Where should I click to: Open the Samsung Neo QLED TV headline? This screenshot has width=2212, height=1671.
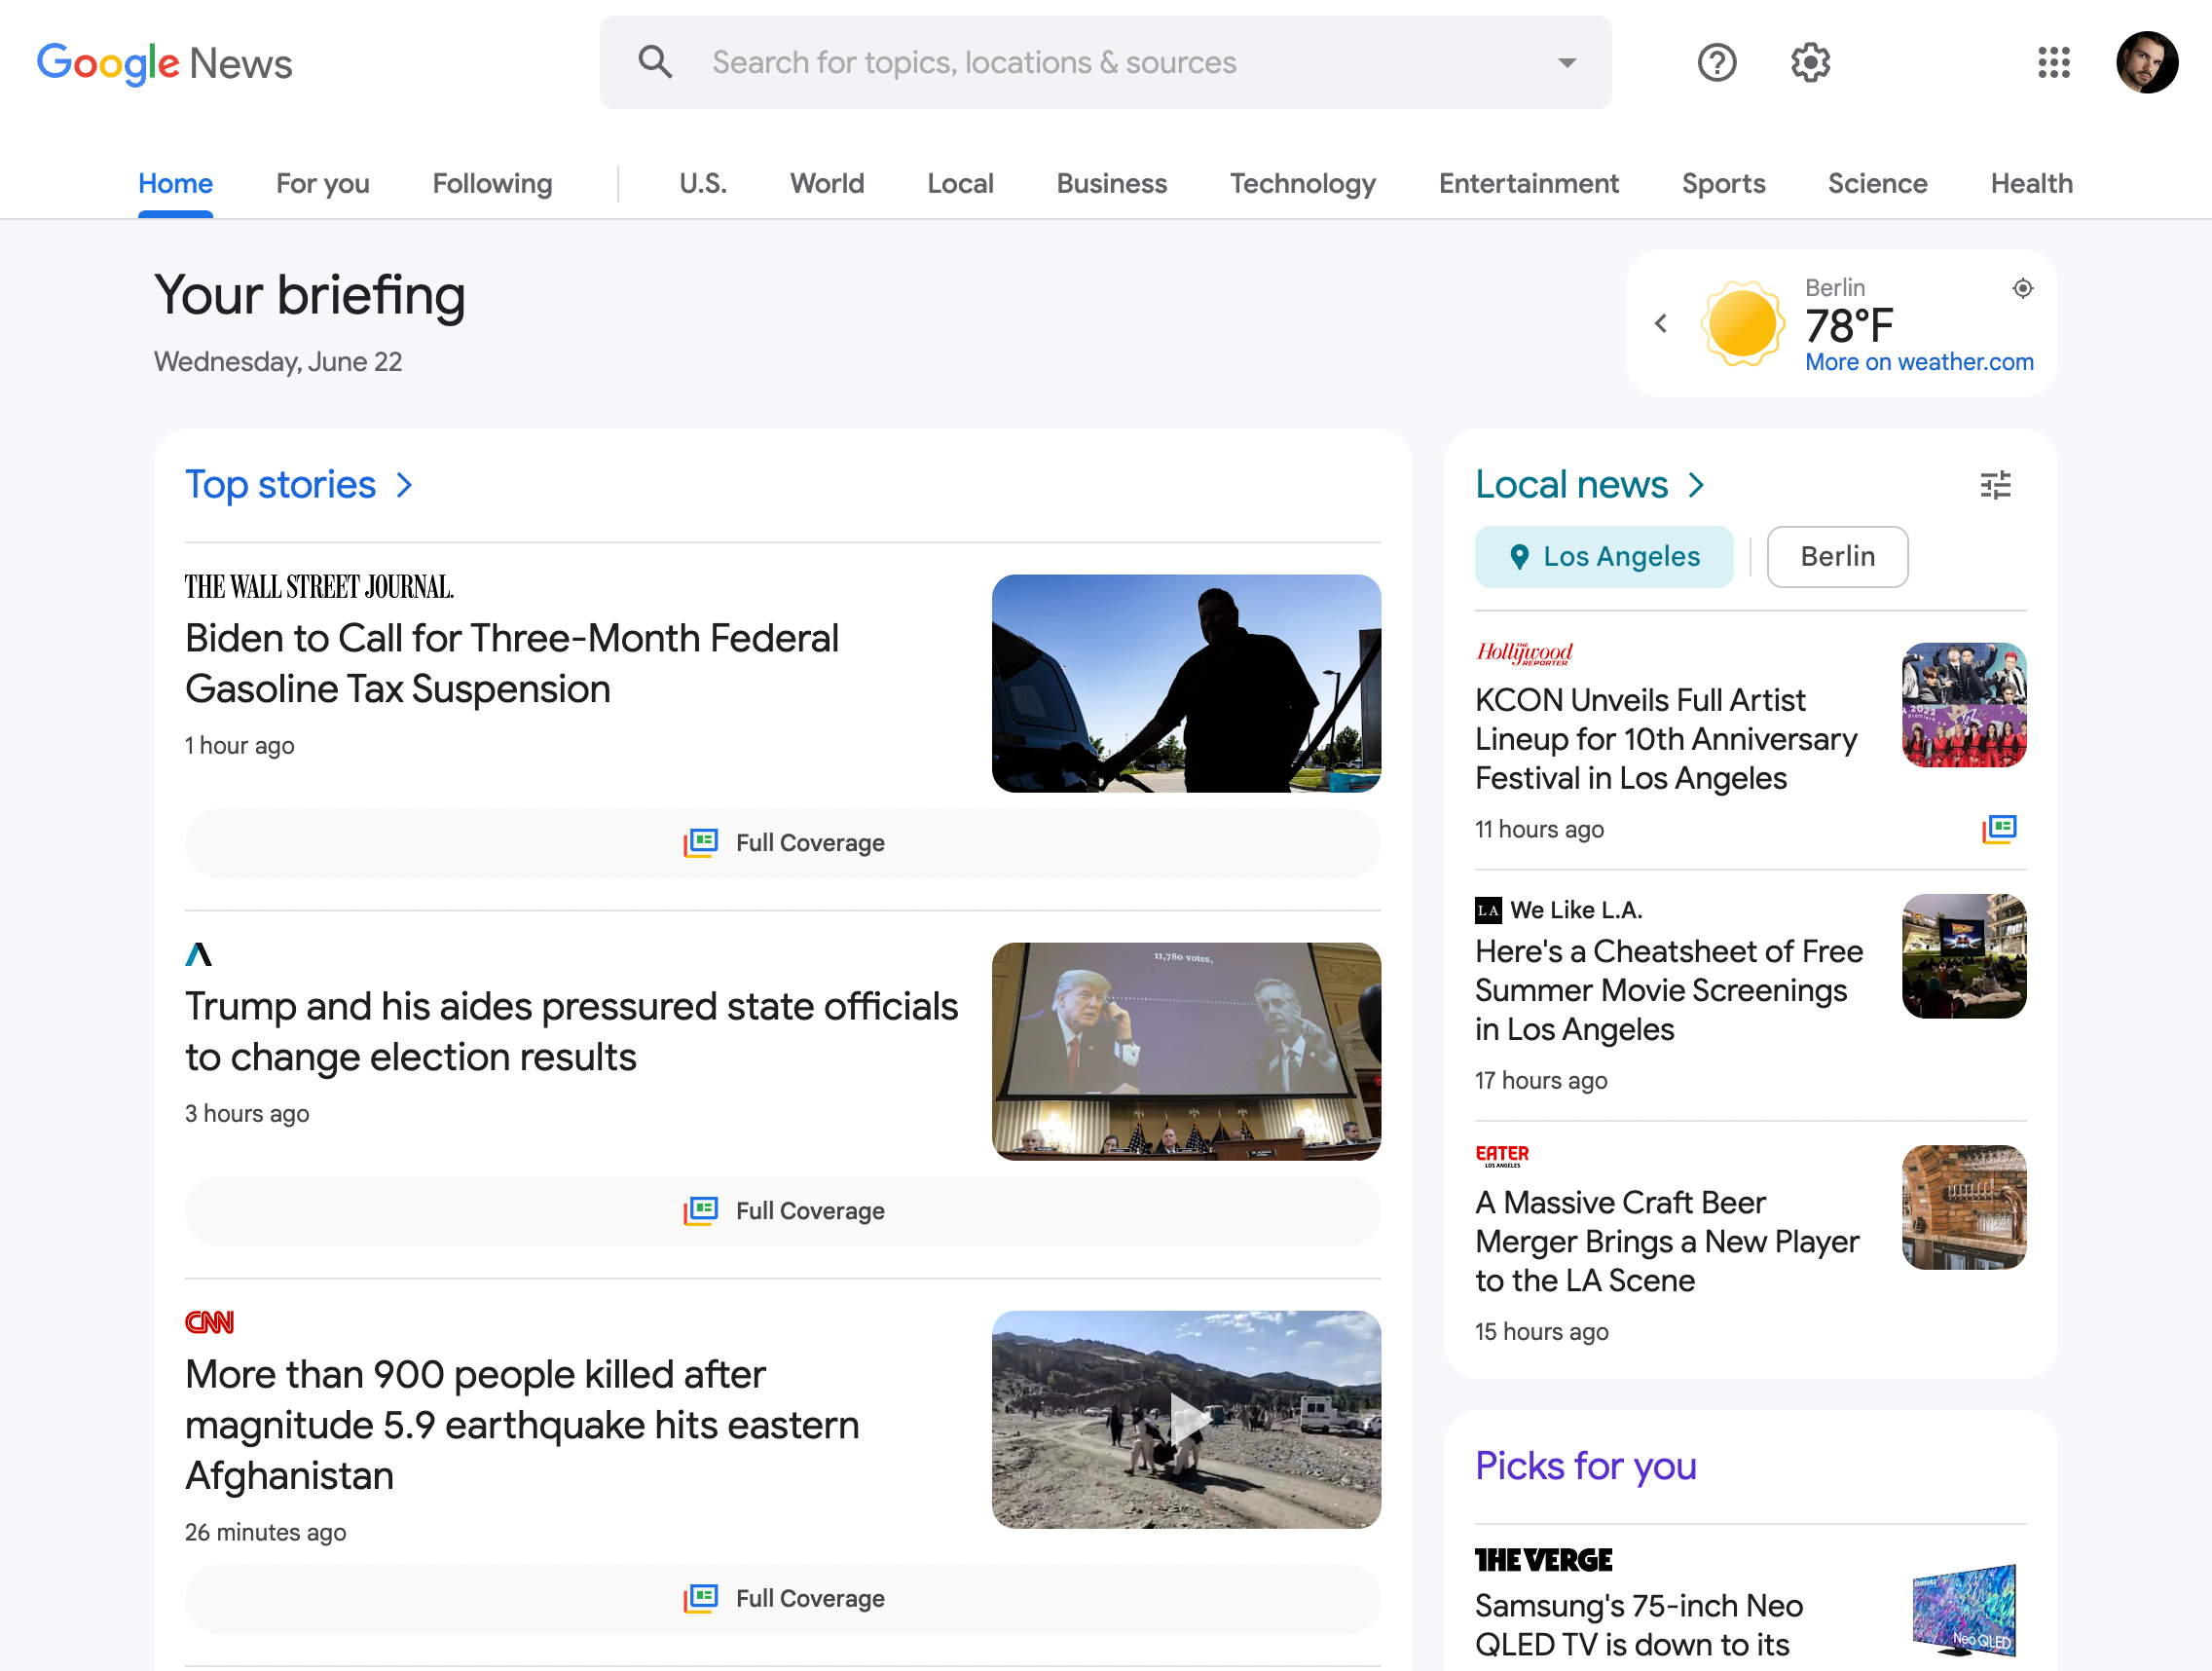click(1638, 1624)
